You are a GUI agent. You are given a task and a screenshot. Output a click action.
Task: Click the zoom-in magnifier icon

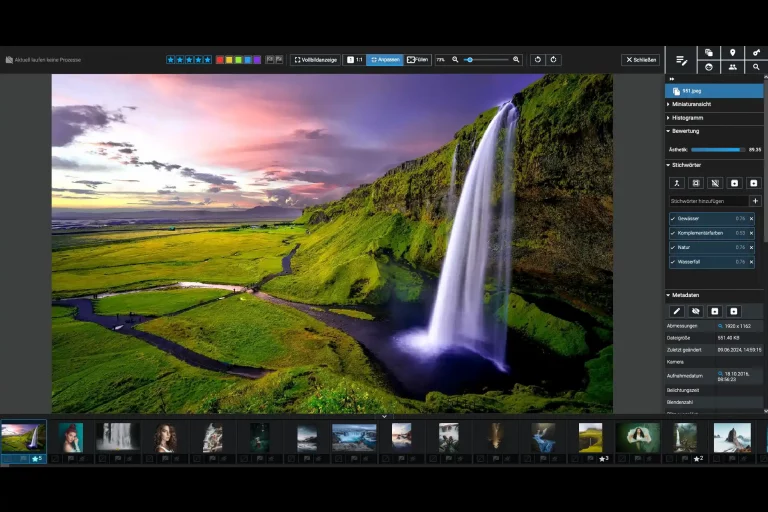click(516, 60)
